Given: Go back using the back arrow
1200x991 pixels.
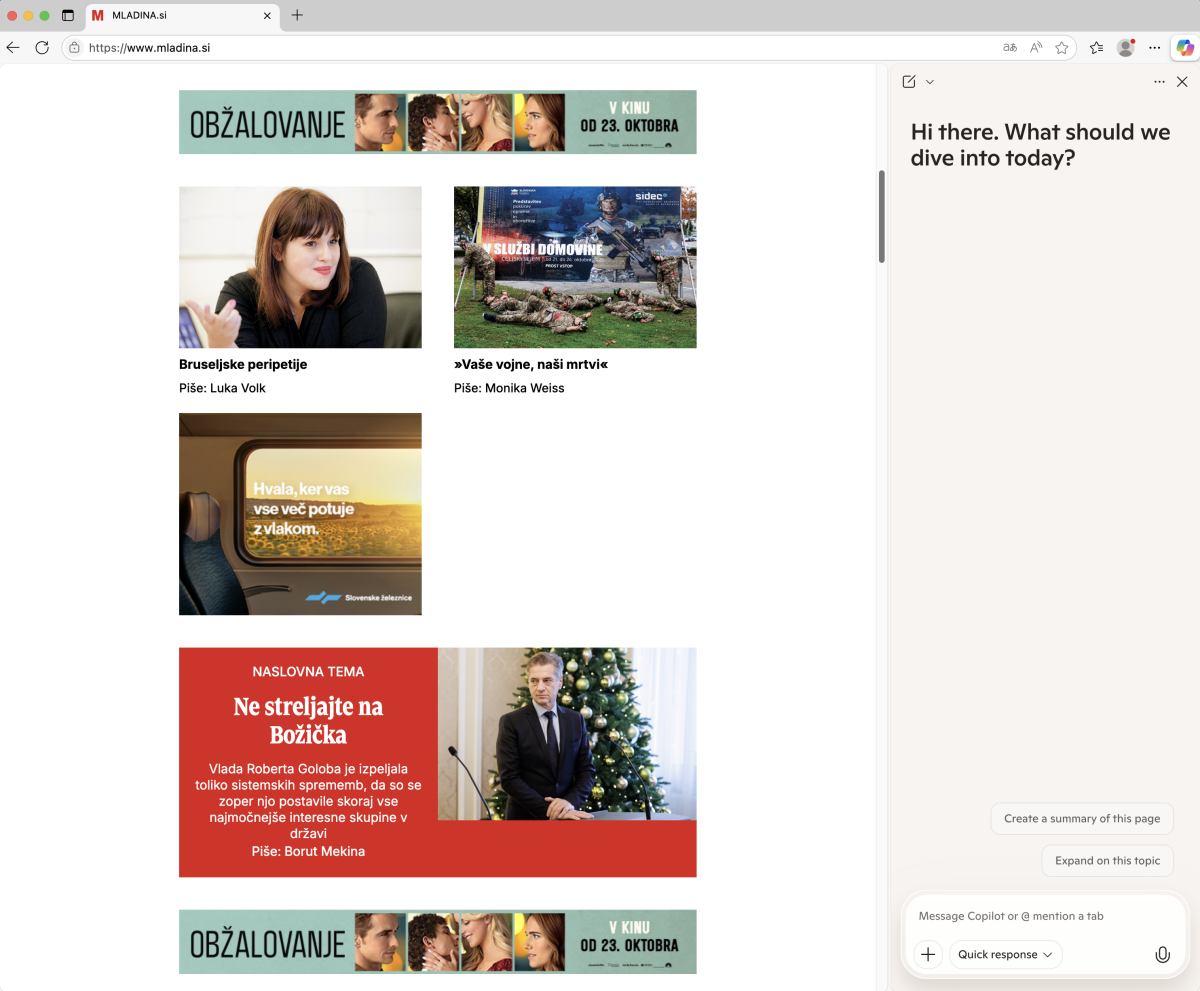Looking at the screenshot, I should tap(14, 47).
